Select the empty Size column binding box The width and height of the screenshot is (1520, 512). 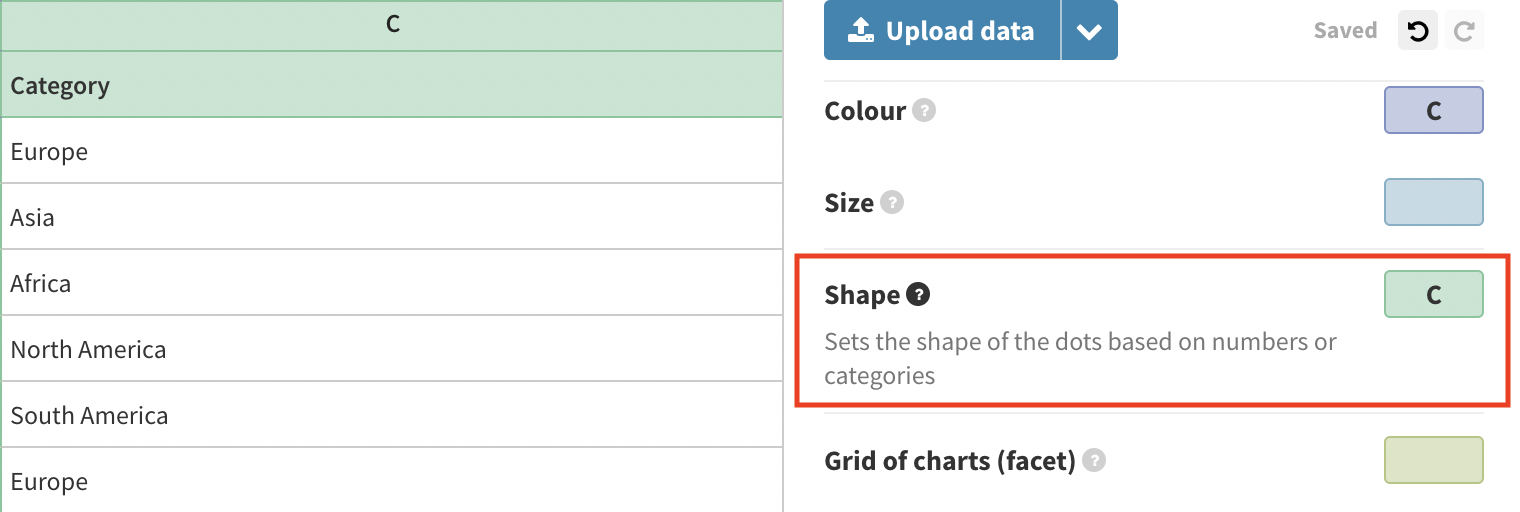click(1434, 202)
